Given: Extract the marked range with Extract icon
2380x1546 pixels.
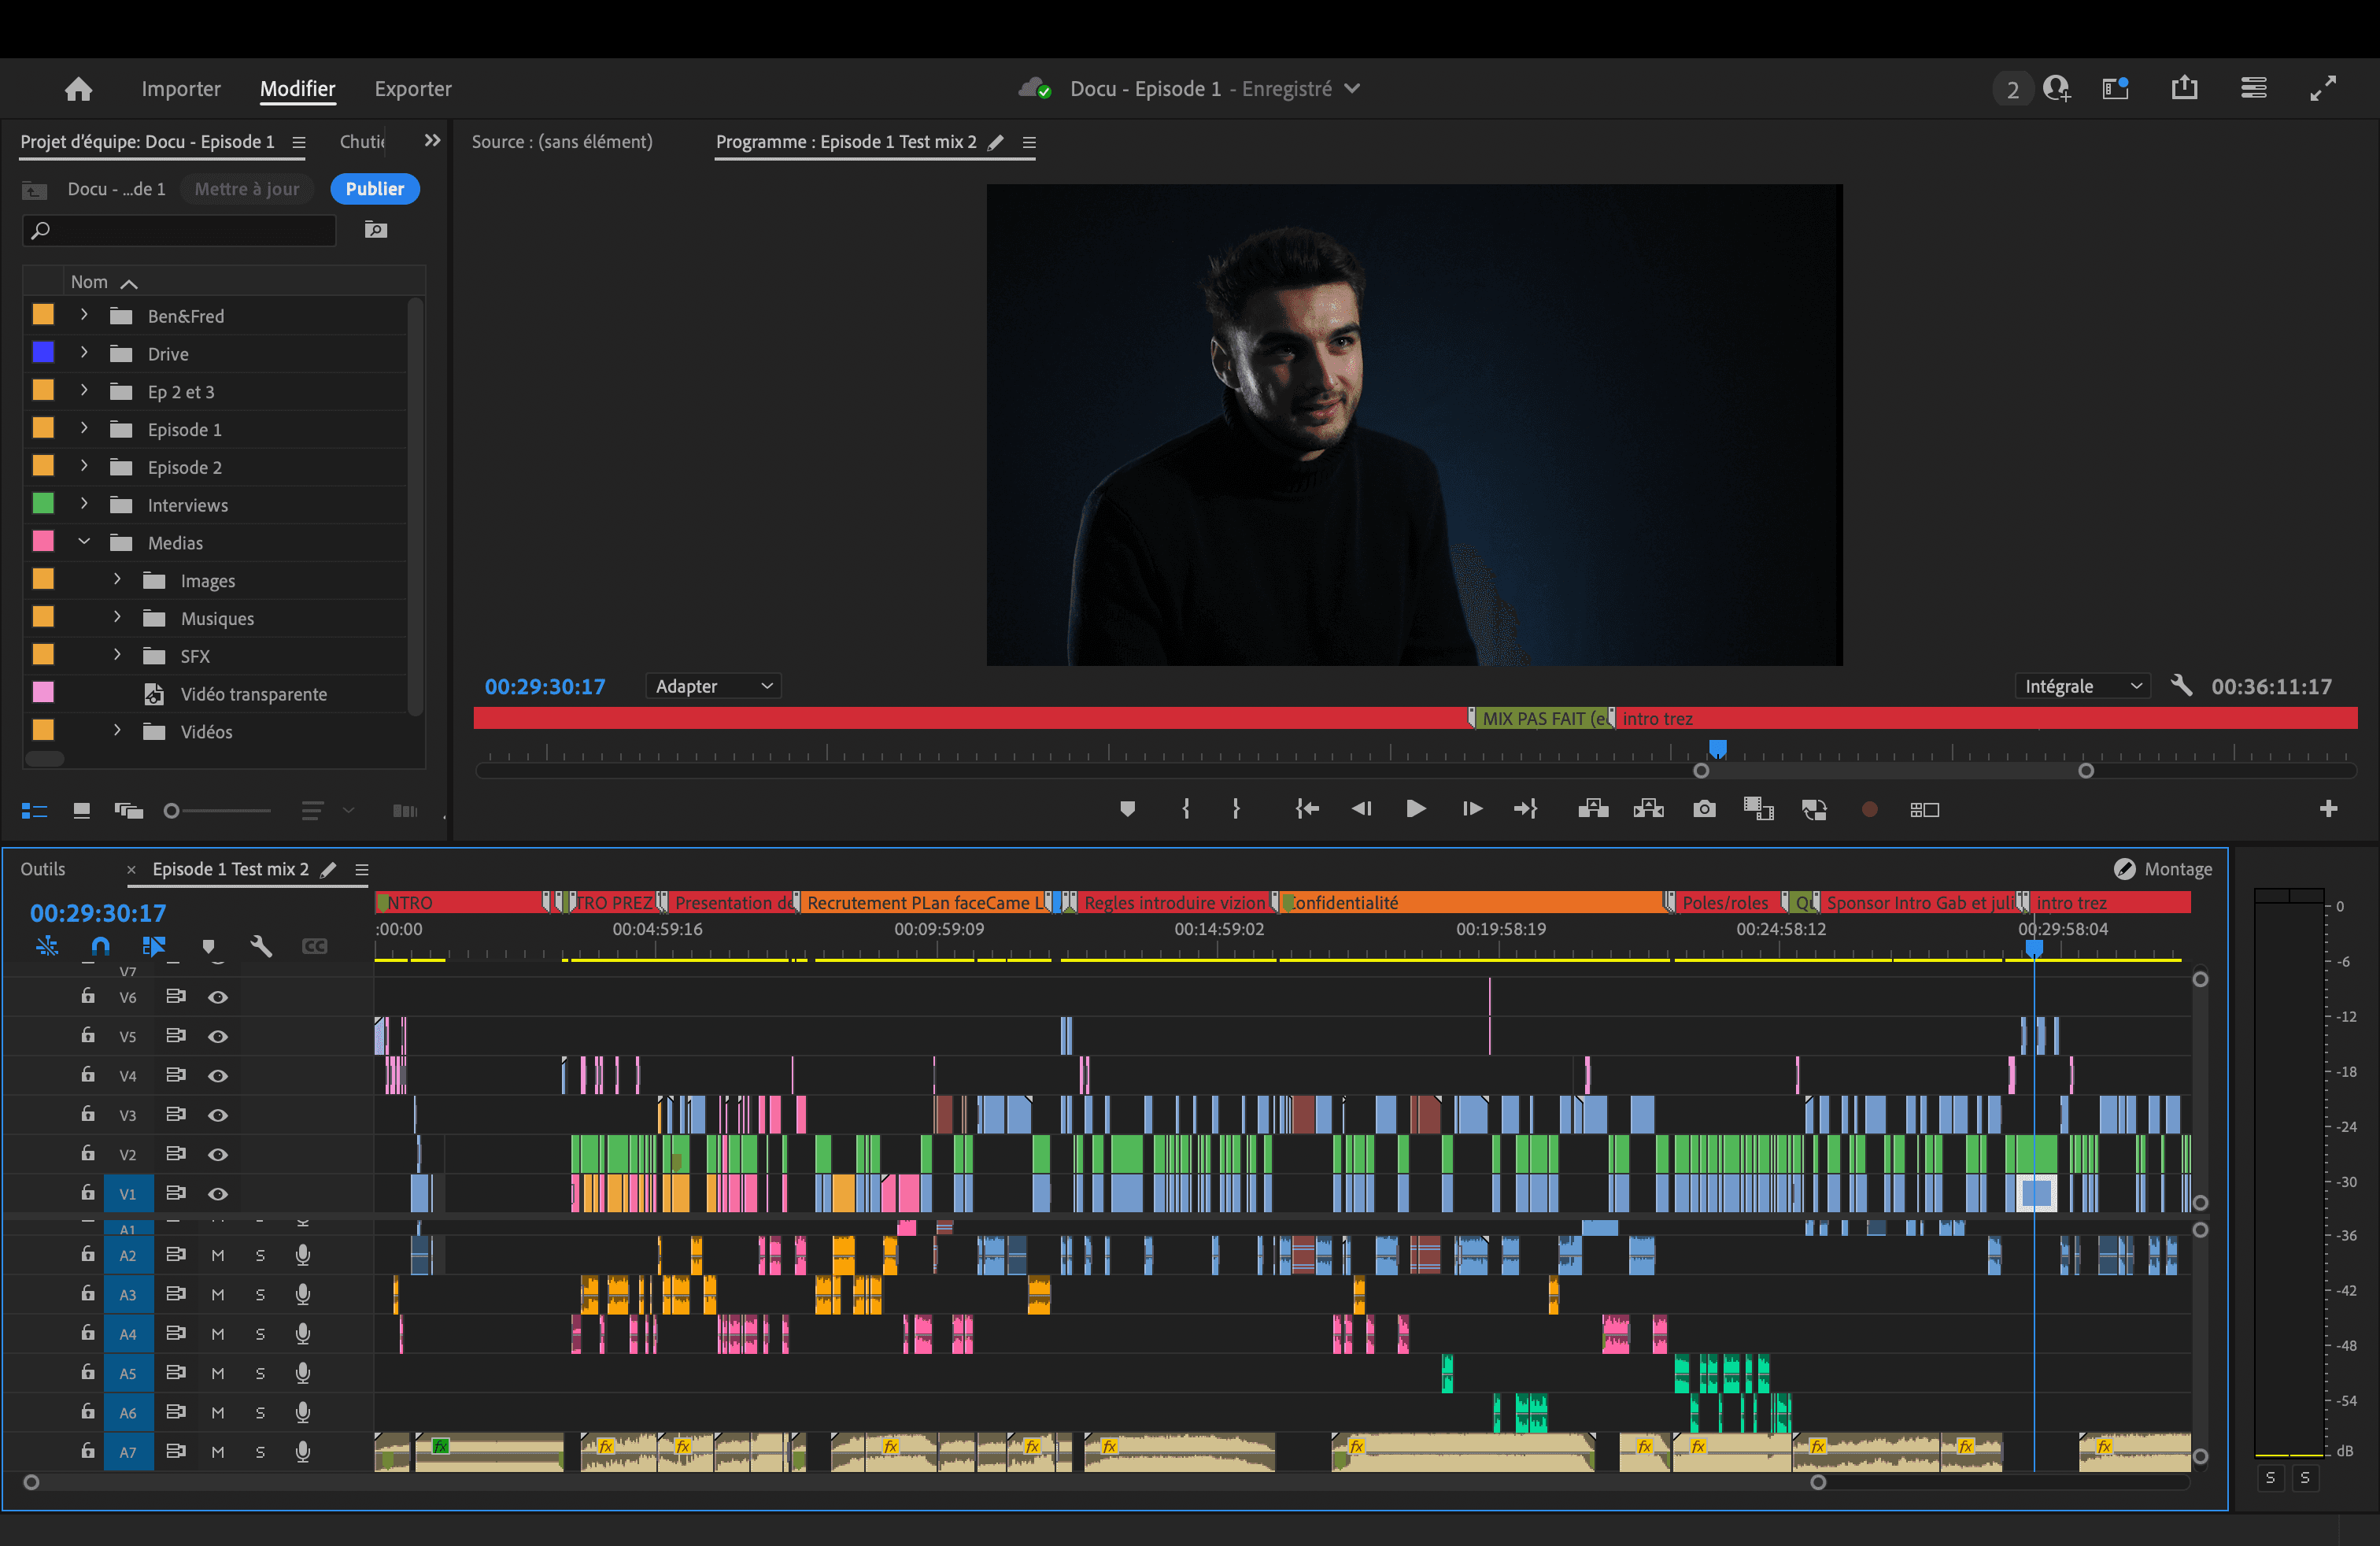Looking at the screenshot, I should (x=1648, y=809).
